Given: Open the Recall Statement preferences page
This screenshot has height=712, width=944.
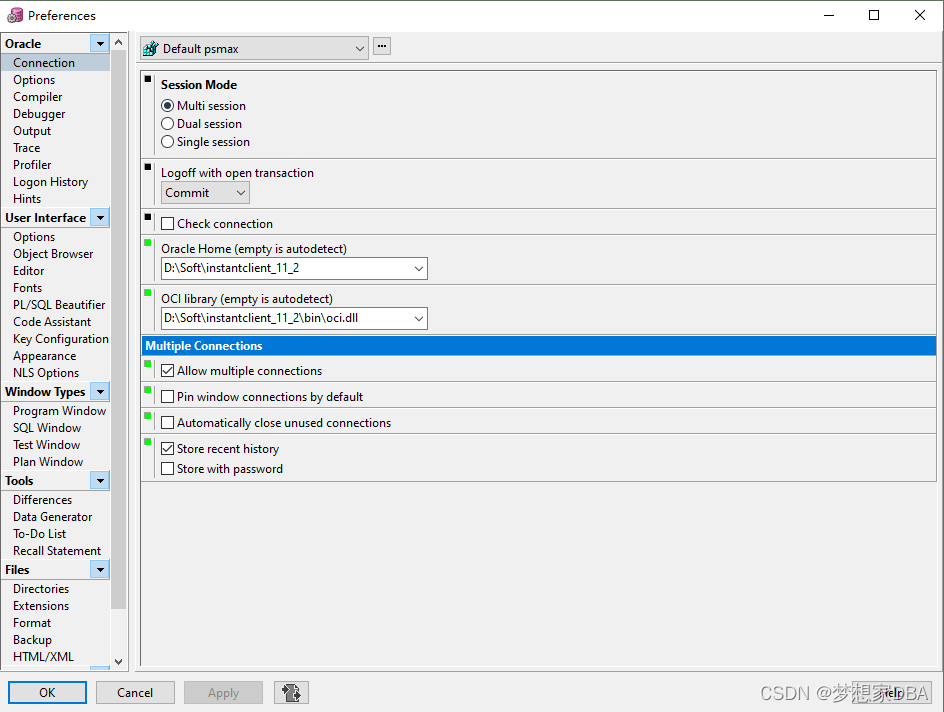Looking at the screenshot, I should tap(57, 551).
